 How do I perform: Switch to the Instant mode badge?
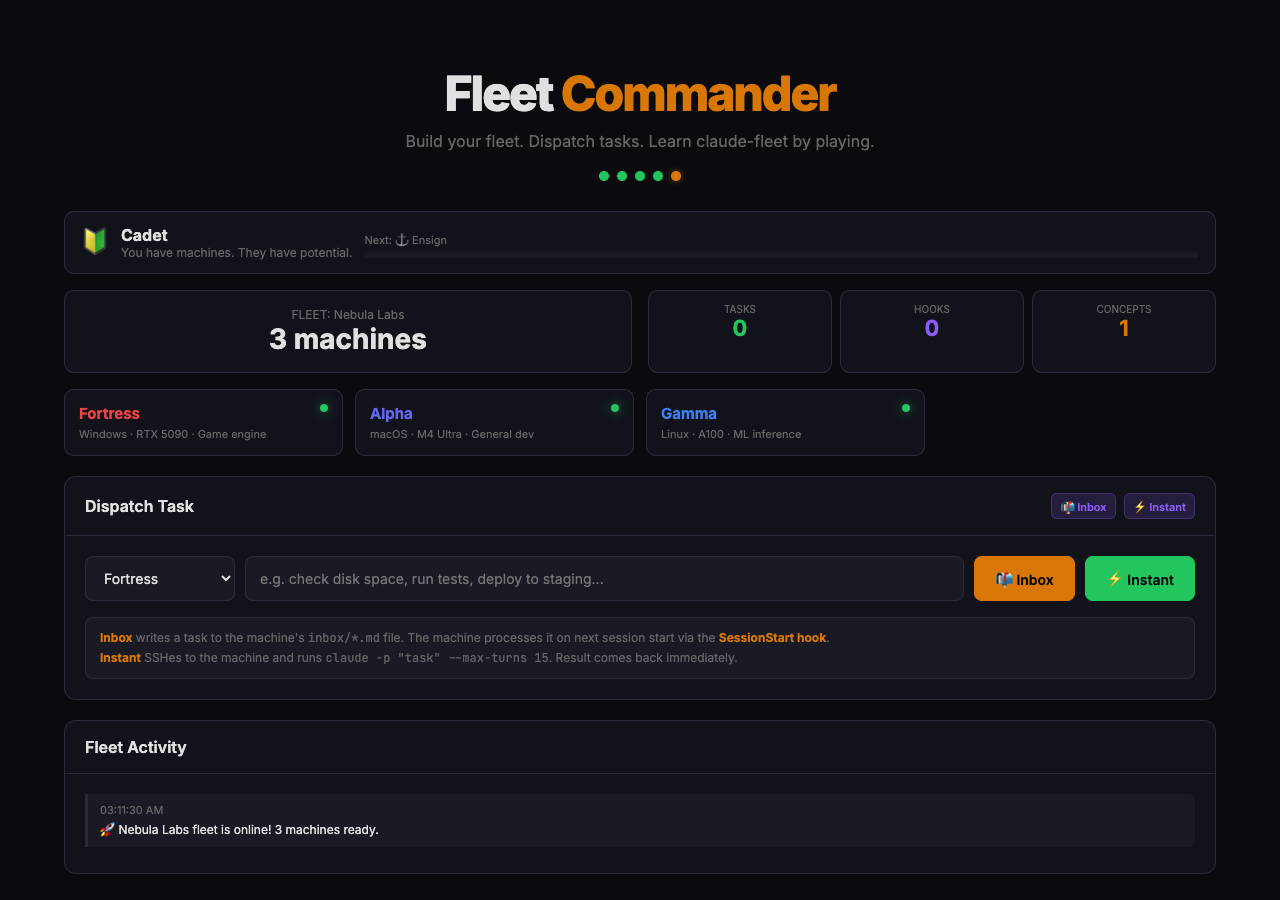[x=1159, y=506]
